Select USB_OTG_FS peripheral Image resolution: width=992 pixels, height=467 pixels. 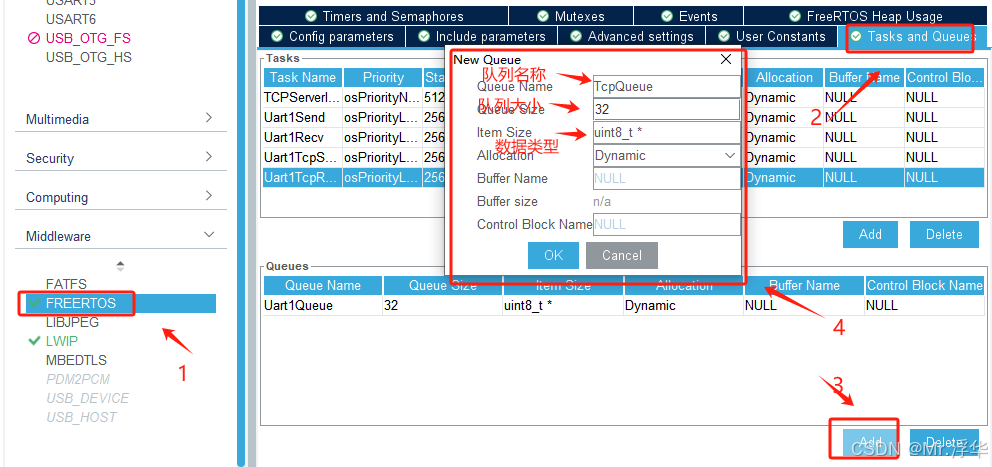click(88, 39)
